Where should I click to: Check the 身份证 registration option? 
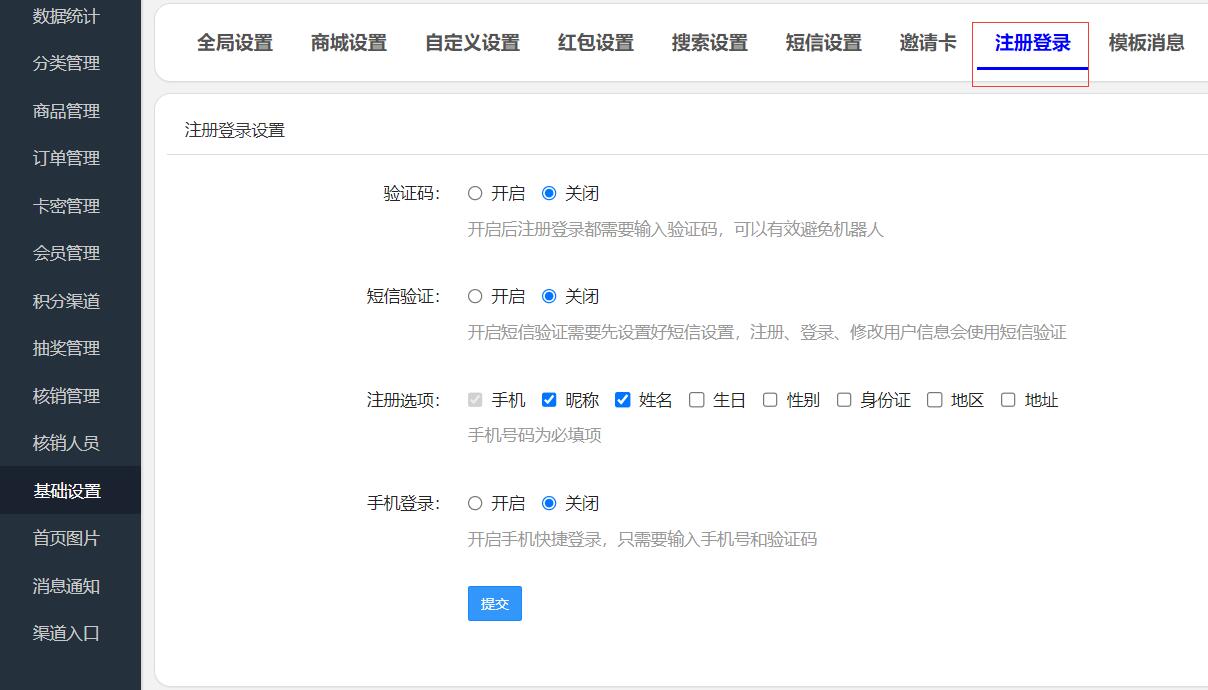[x=844, y=400]
